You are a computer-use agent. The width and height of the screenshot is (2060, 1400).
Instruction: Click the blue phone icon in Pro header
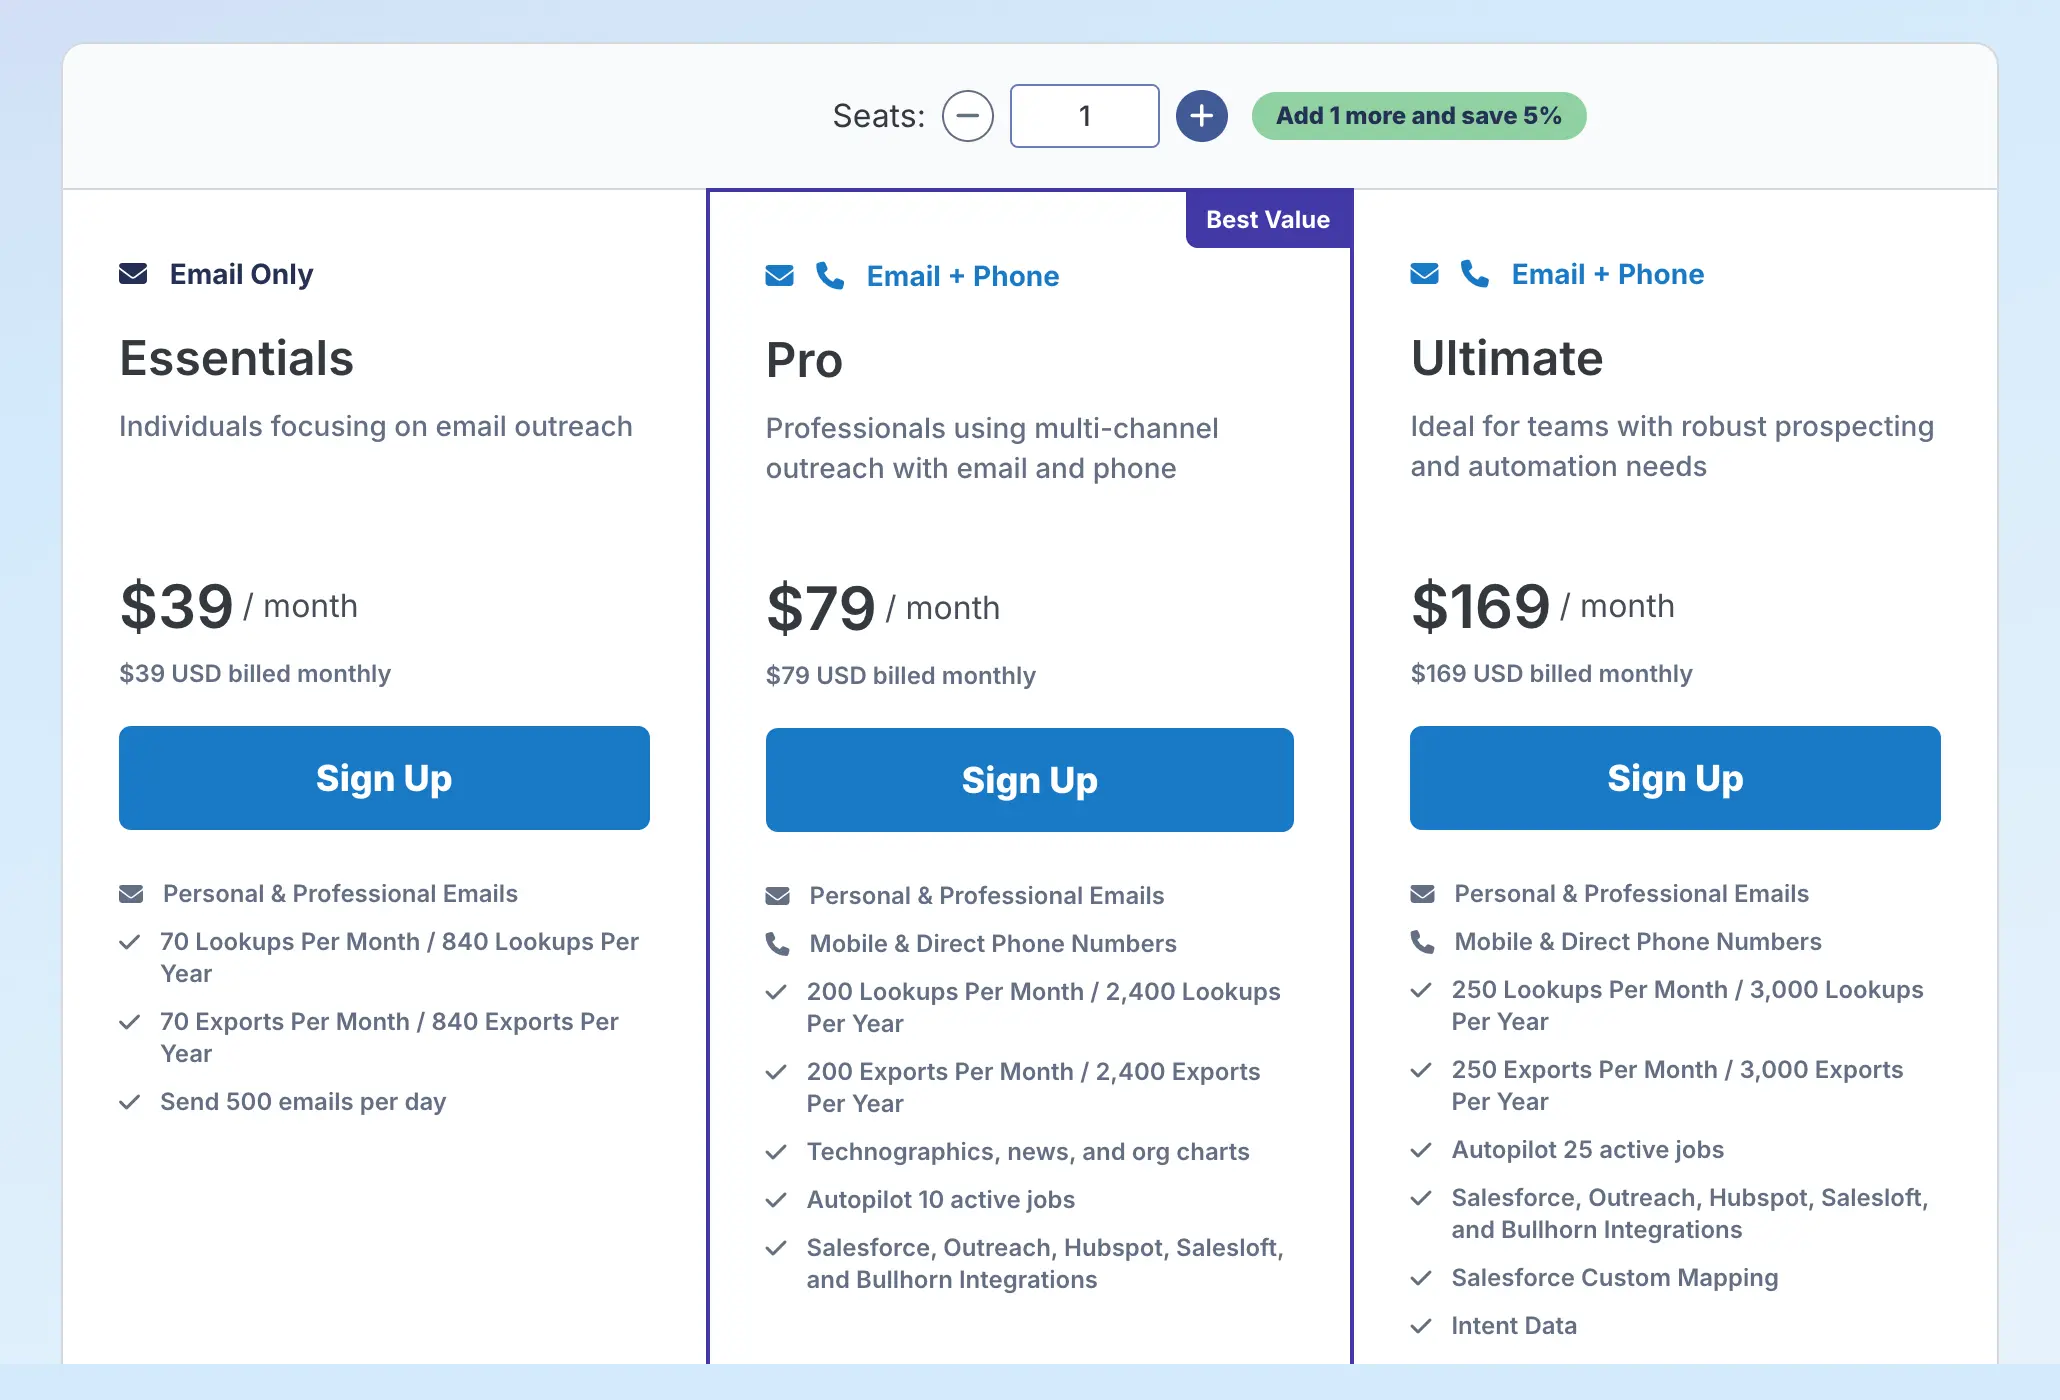click(x=830, y=276)
